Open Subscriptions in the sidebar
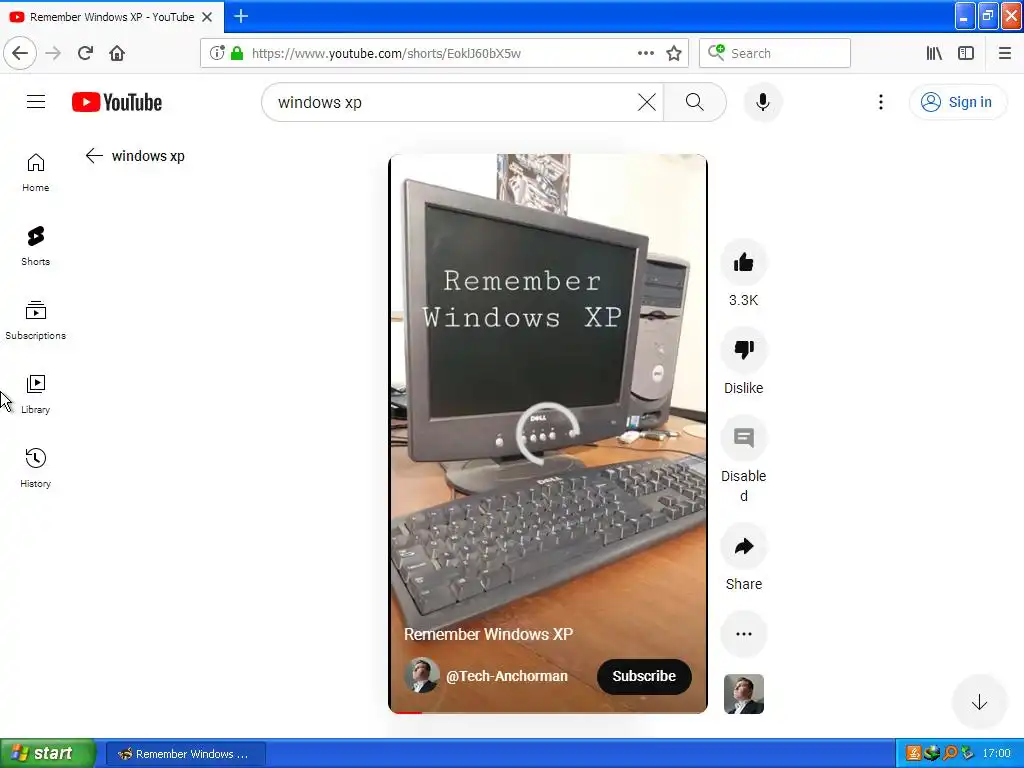The width and height of the screenshot is (1024, 768). tap(35, 320)
